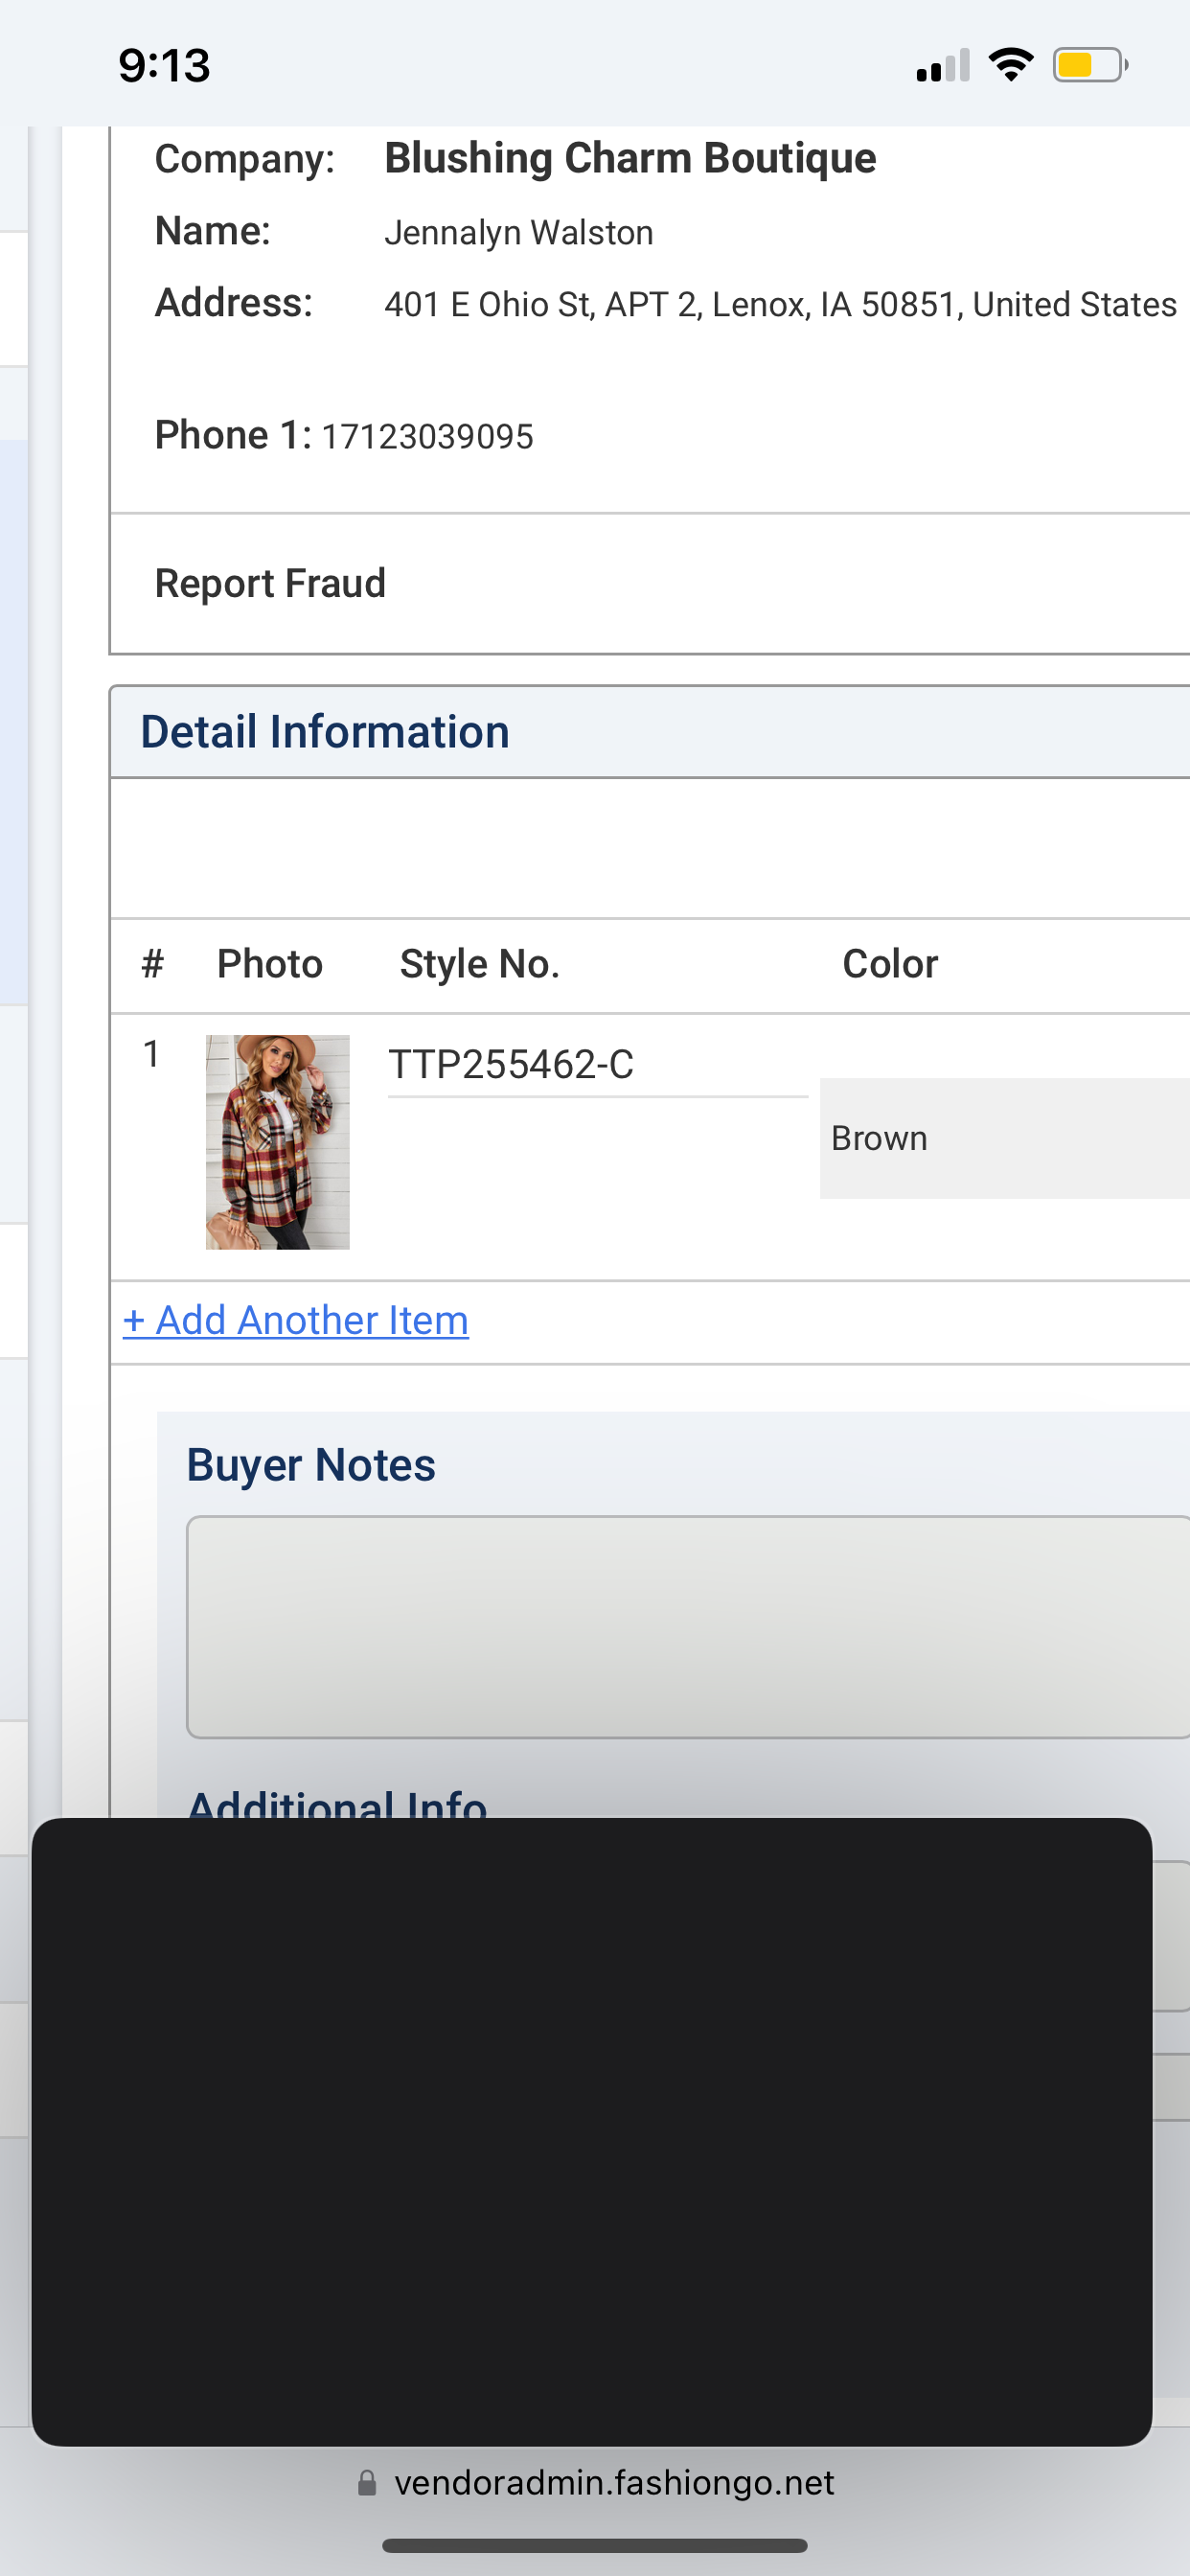Screen dimensions: 1190x2576
Task: Tap the home indicator bar
Action: click(x=594, y=2545)
